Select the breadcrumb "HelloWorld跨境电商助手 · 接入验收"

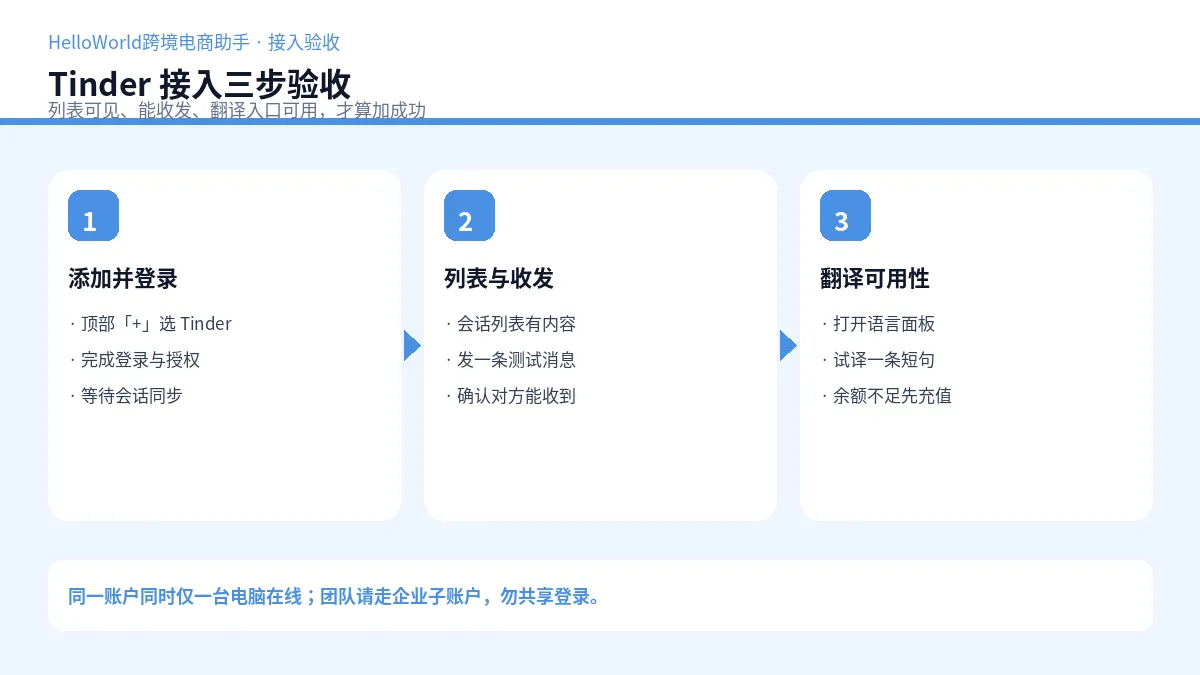click(194, 42)
